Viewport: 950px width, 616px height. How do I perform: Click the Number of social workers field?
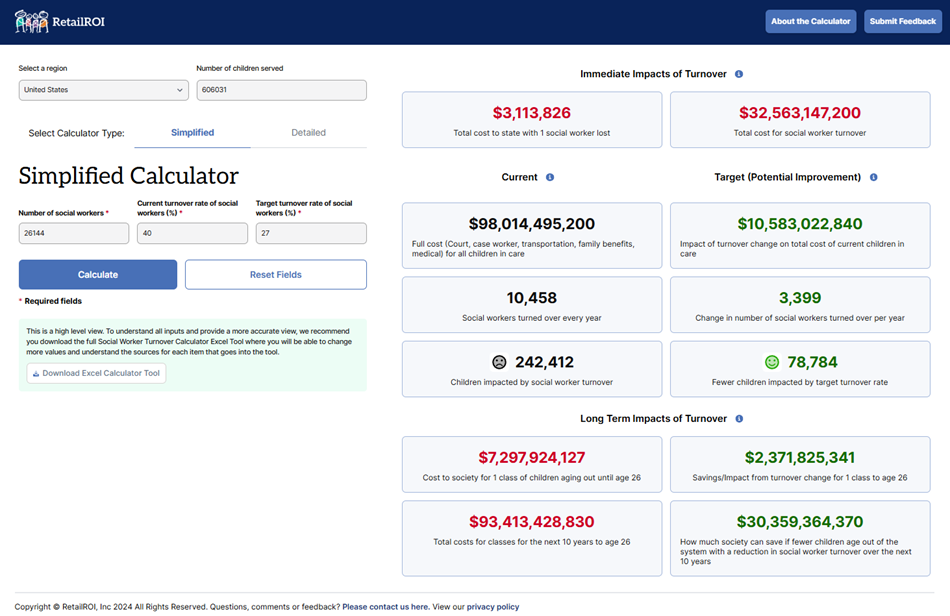click(x=74, y=233)
